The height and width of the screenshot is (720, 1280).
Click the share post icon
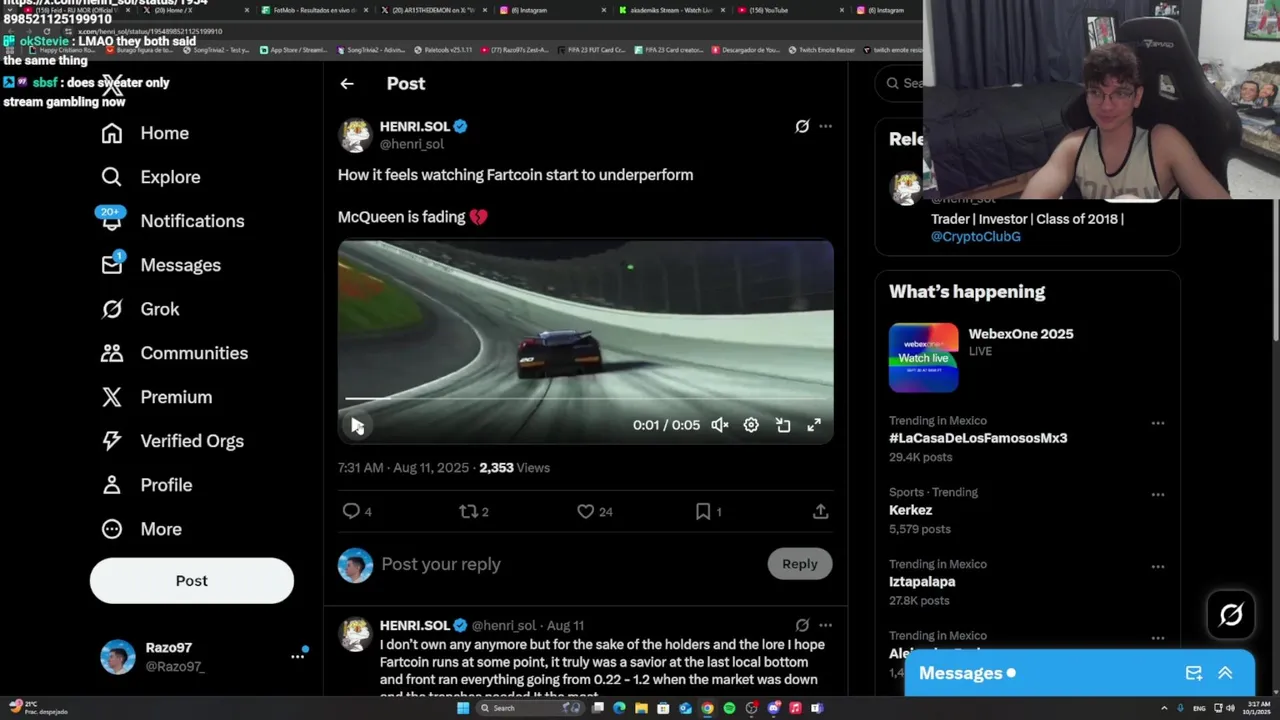point(820,511)
